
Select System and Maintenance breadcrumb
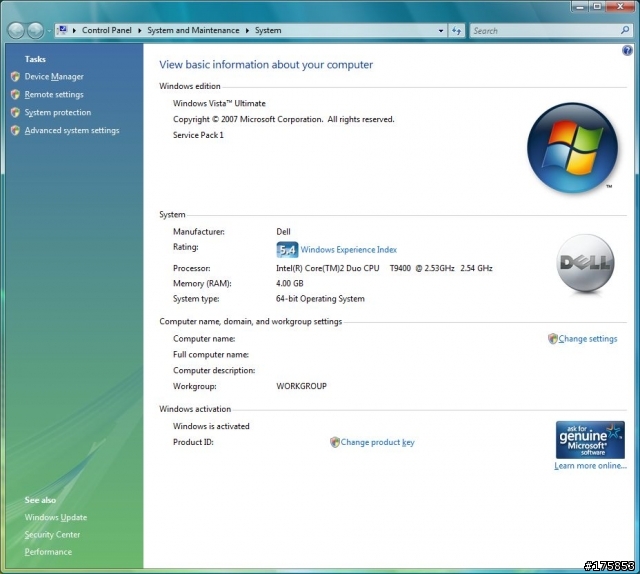point(193,30)
